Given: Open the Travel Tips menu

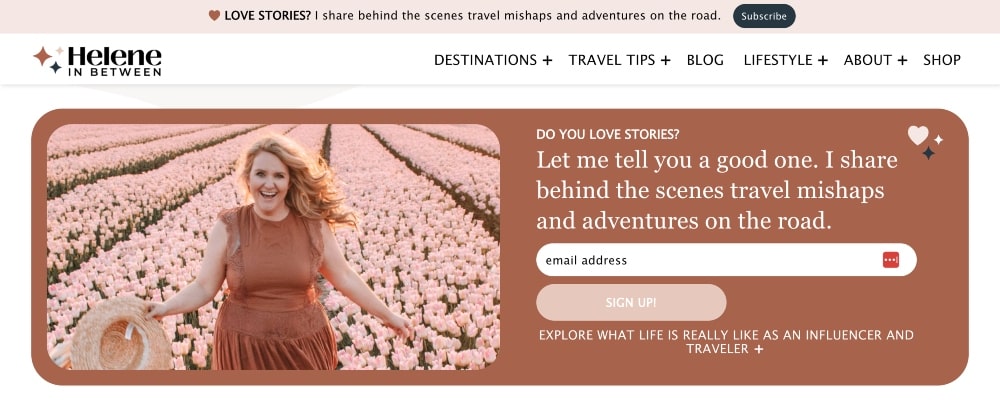Looking at the screenshot, I should [x=612, y=60].
